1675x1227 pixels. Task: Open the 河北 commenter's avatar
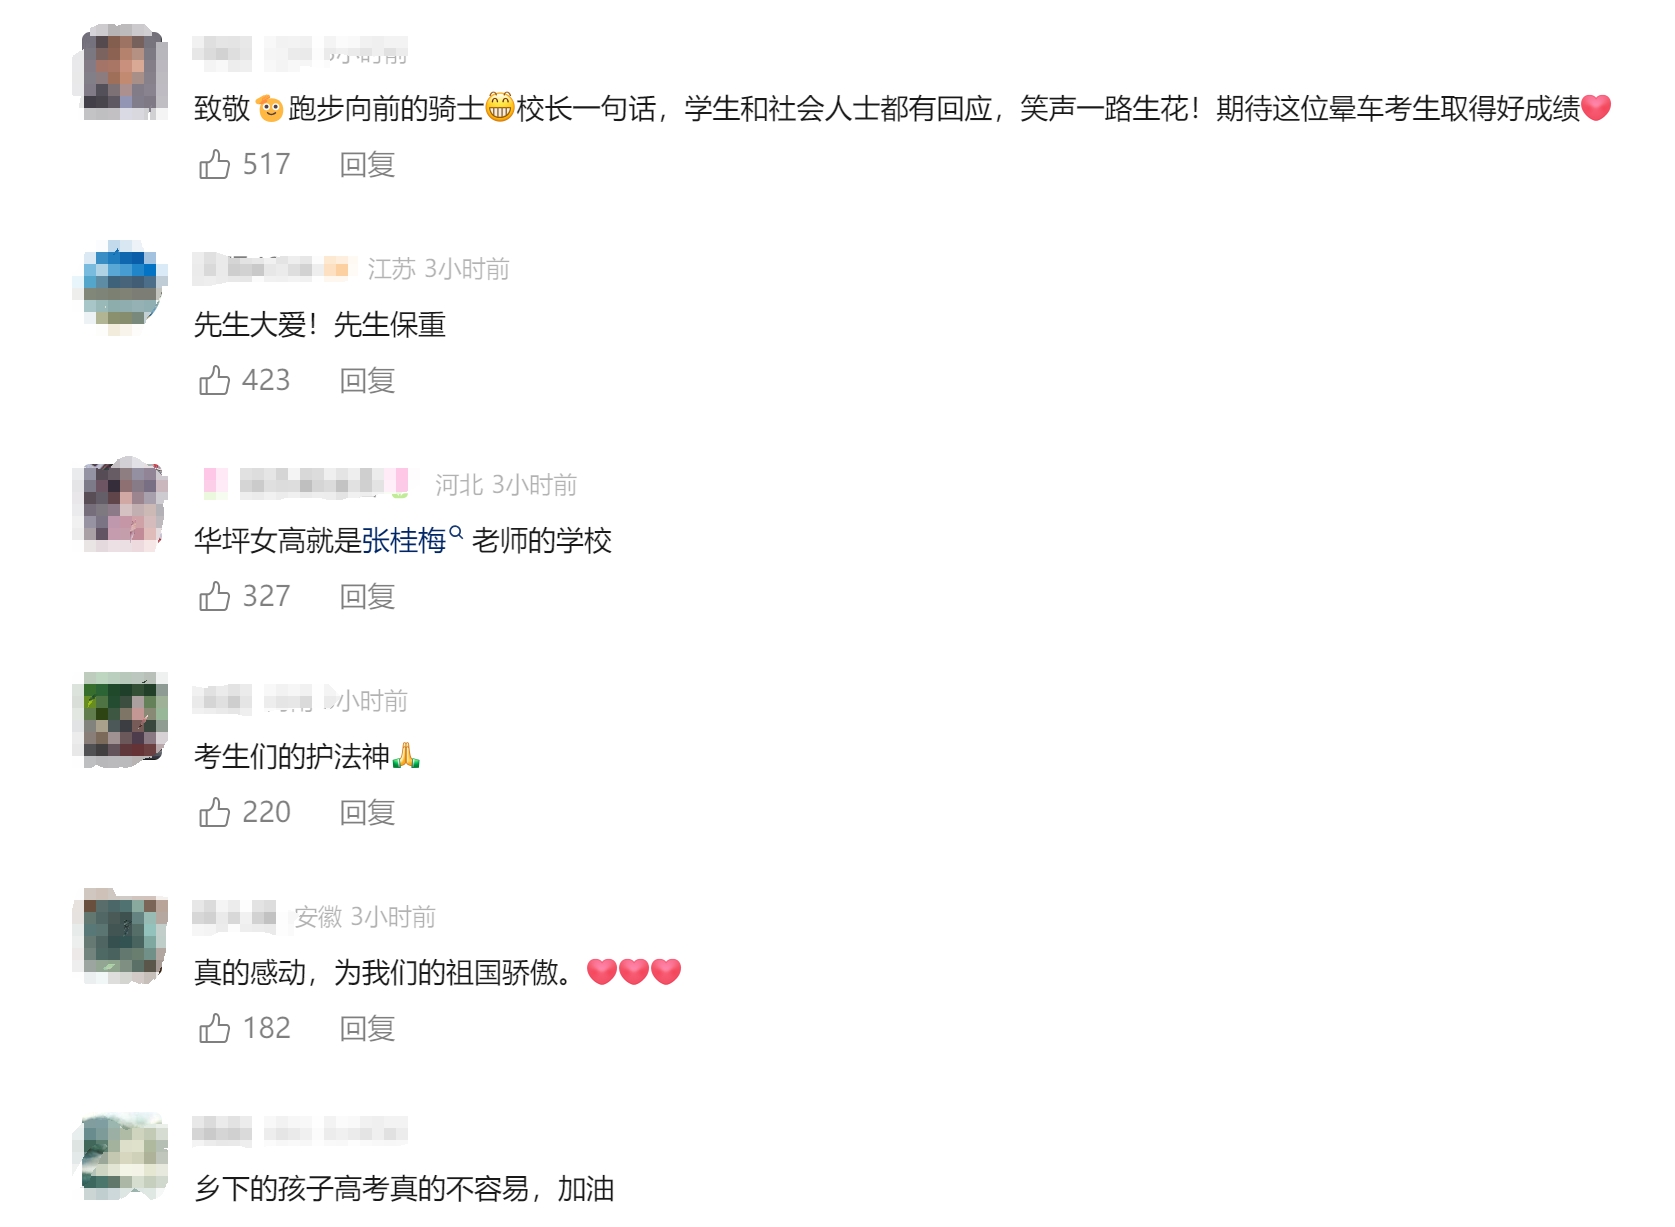coord(122,504)
